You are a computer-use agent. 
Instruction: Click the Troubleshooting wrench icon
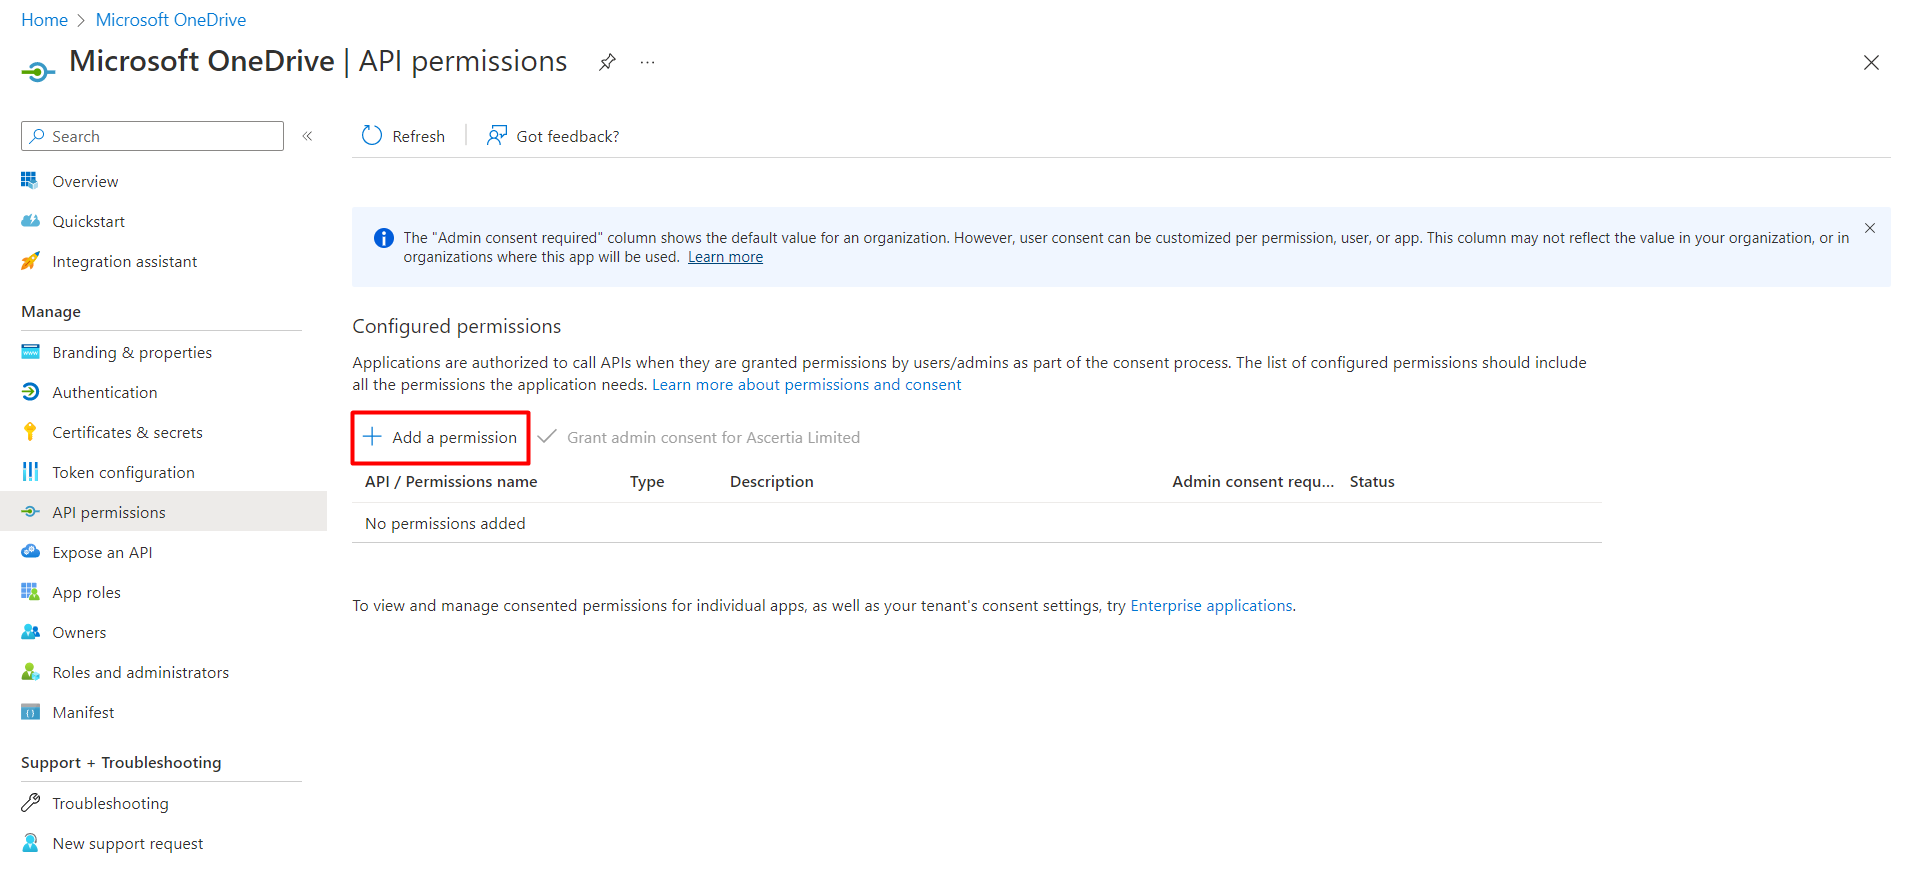(x=30, y=803)
